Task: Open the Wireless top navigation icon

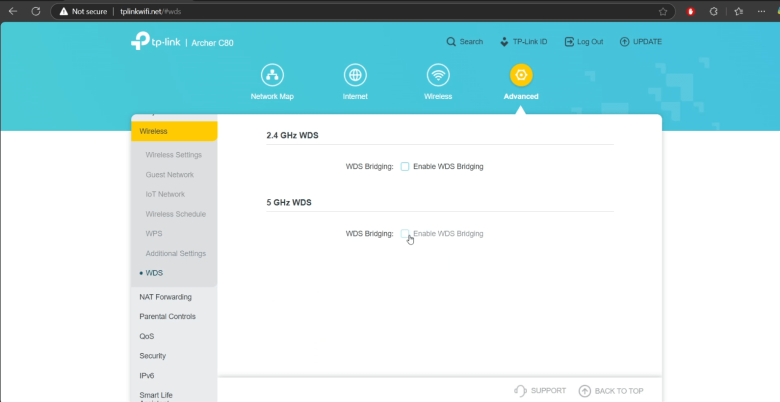Action: (x=437, y=76)
